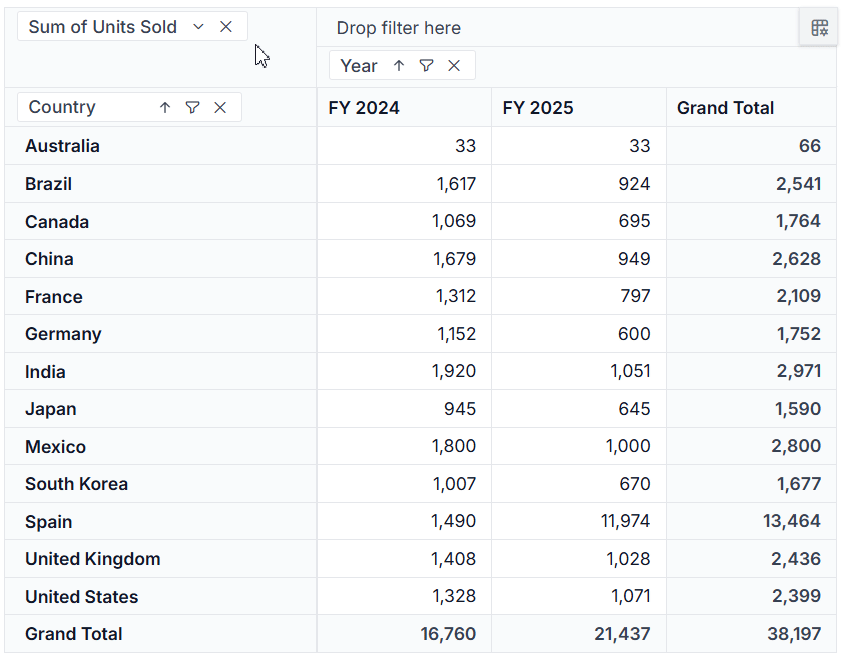Screen dimensions: 841x663
Task: Open the Sum of Units Sold aggregation dropdown
Action: click(x=198, y=27)
